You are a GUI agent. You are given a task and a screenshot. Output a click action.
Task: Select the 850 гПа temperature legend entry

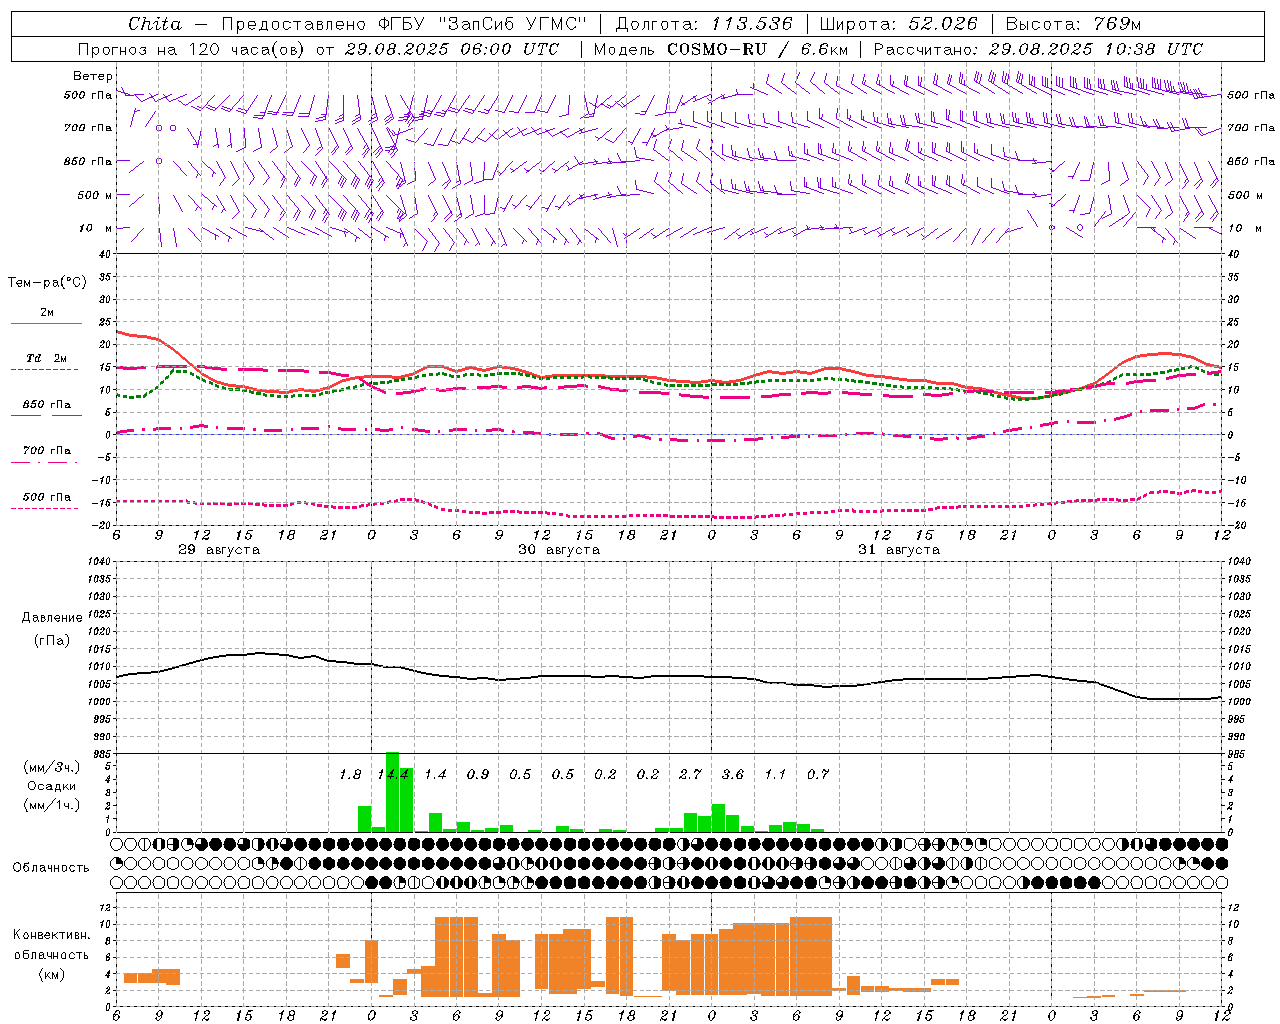pos(47,404)
